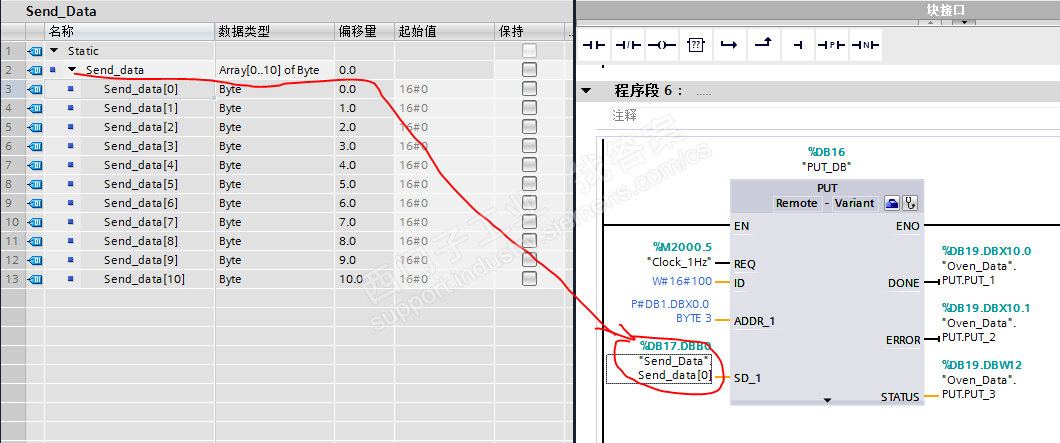Click the tag icon in Send_data[10] row

pos(34,279)
